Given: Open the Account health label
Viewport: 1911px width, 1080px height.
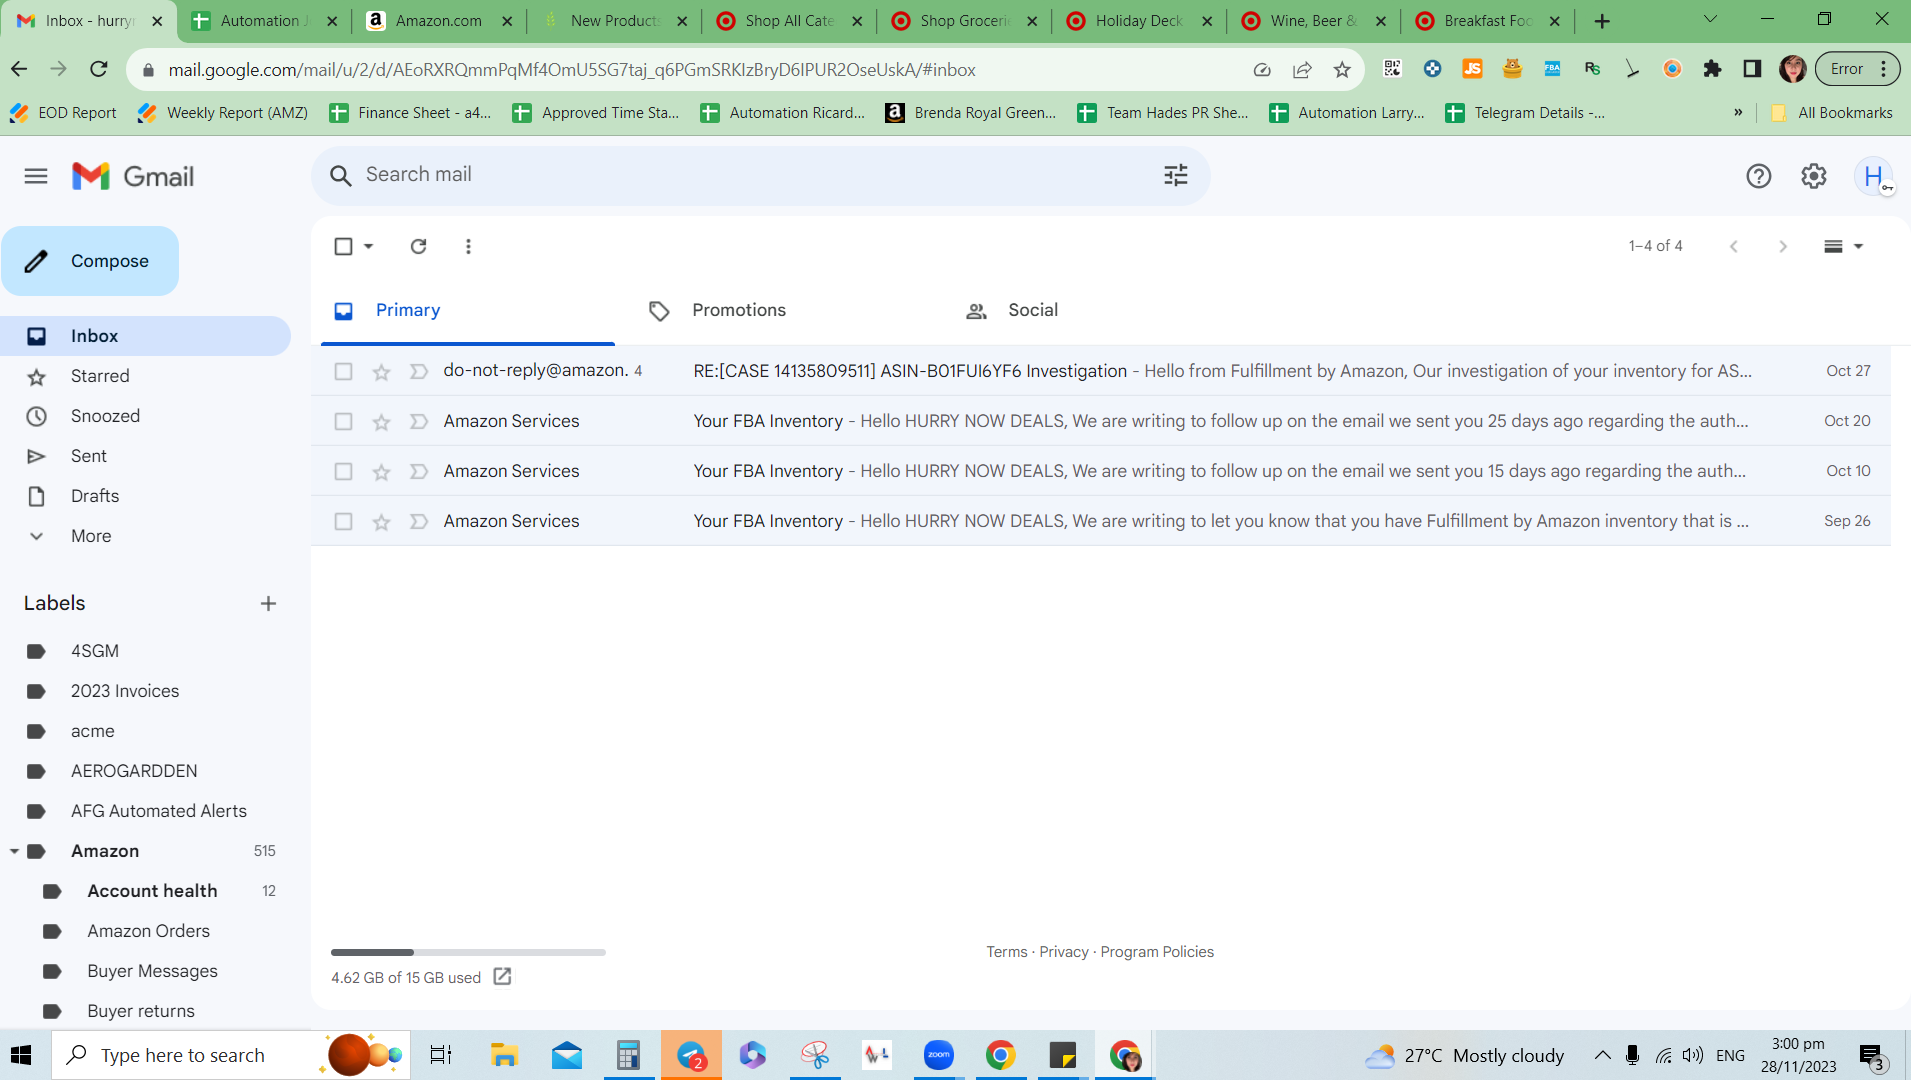Looking at the screenshot, I should tap(152, 891).
